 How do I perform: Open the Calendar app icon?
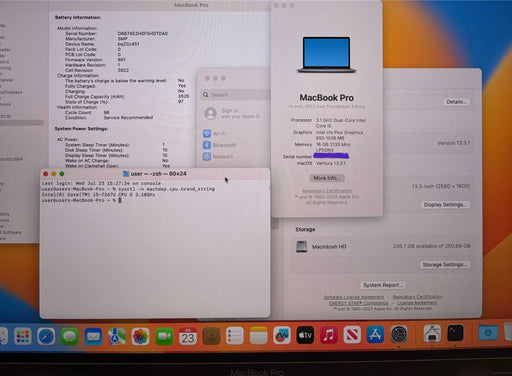click(x=188, y=336)
